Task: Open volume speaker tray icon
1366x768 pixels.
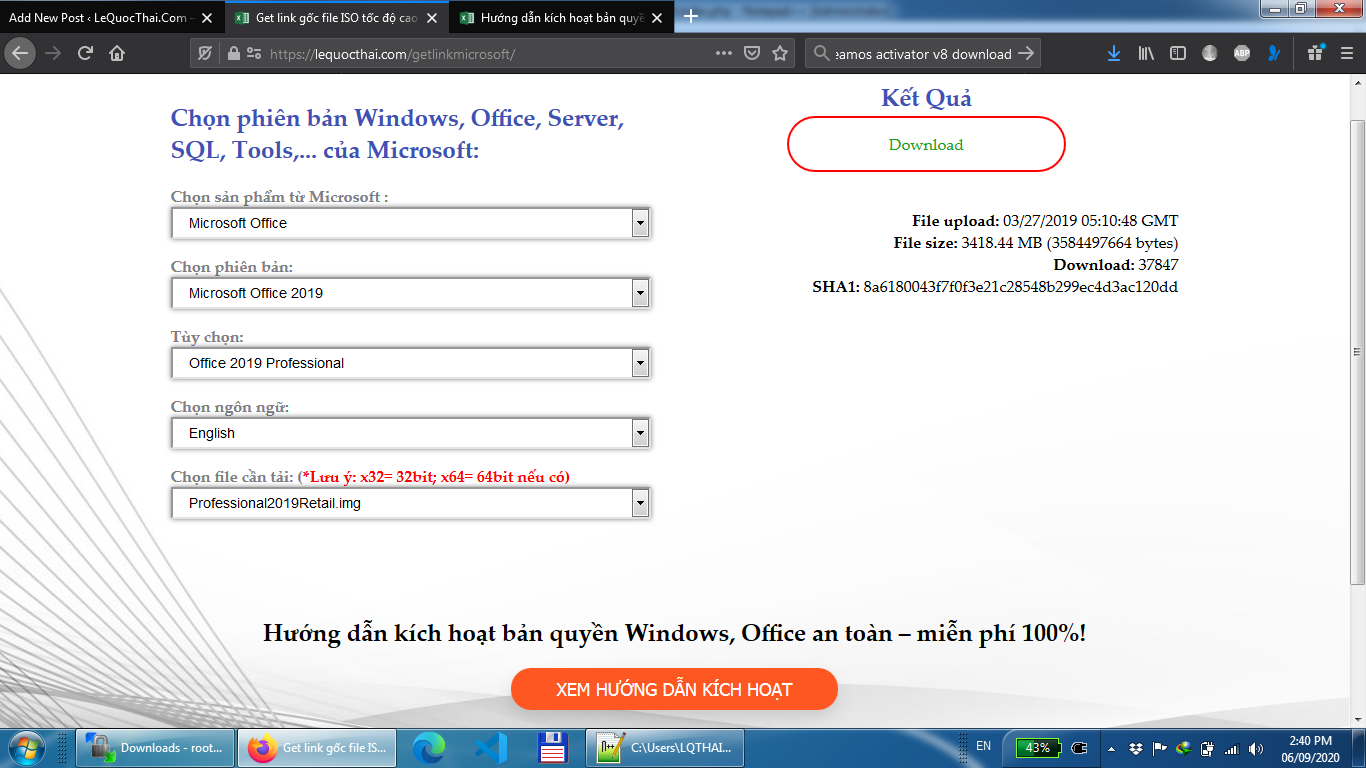Action: click(1256, 748)
